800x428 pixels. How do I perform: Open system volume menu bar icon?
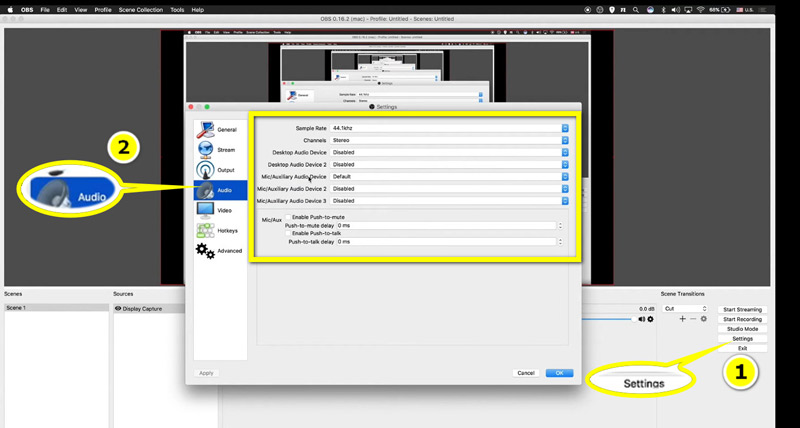pos(676,10)
